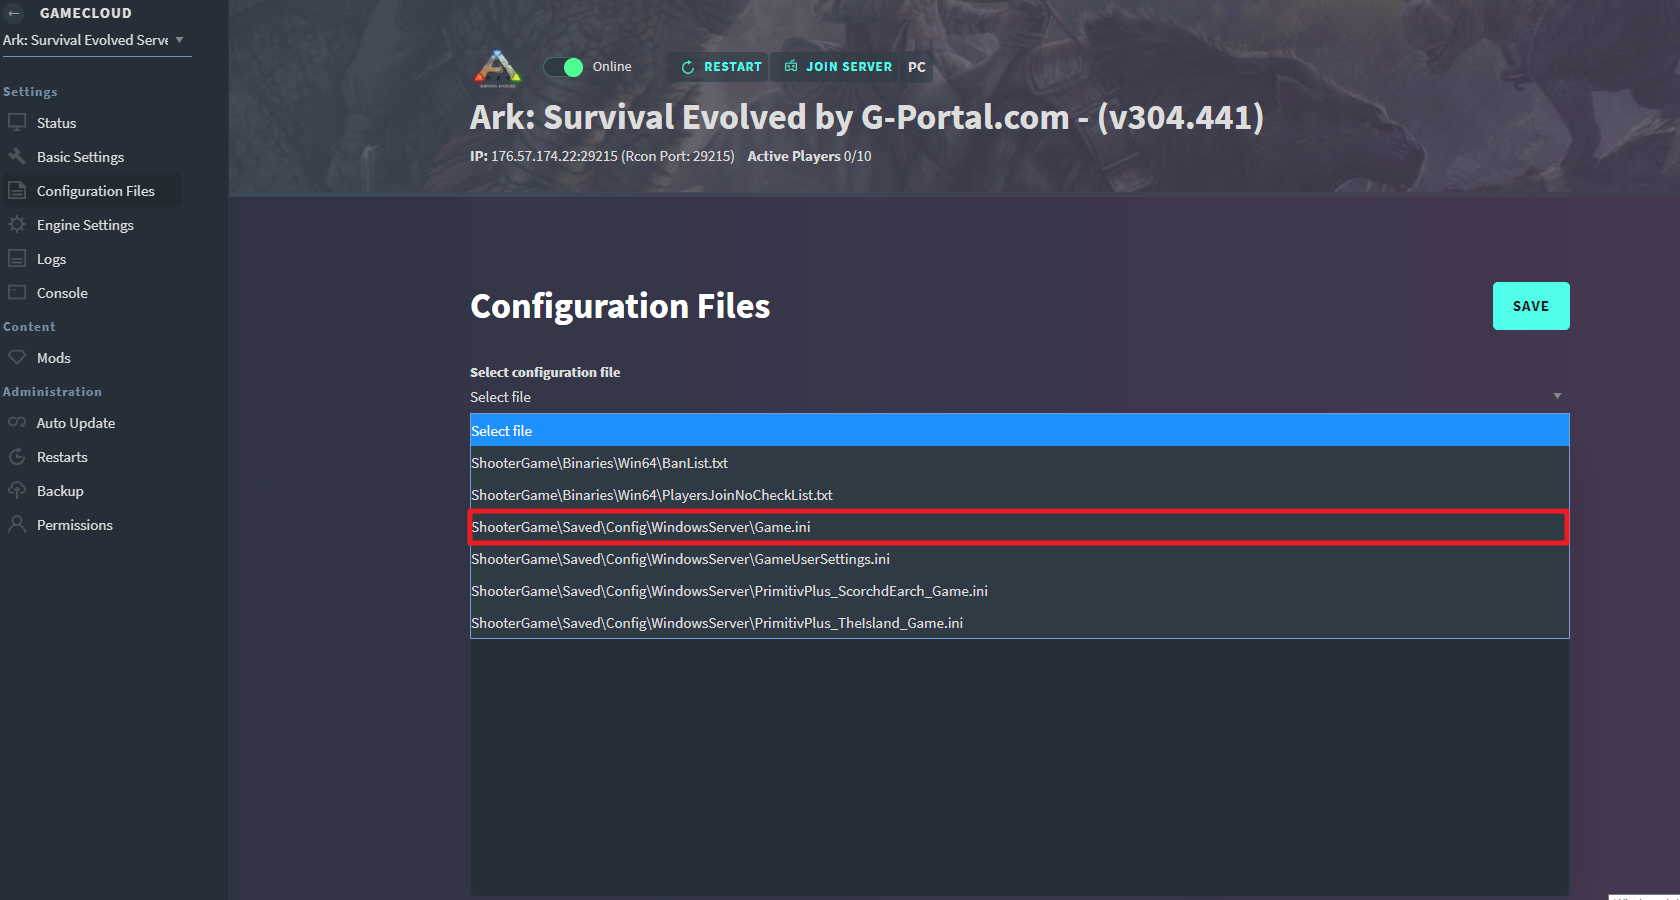Open Basic Settings in the sidebar
The width and height of the screenshot is (1680, 900).
click(80, 156)
